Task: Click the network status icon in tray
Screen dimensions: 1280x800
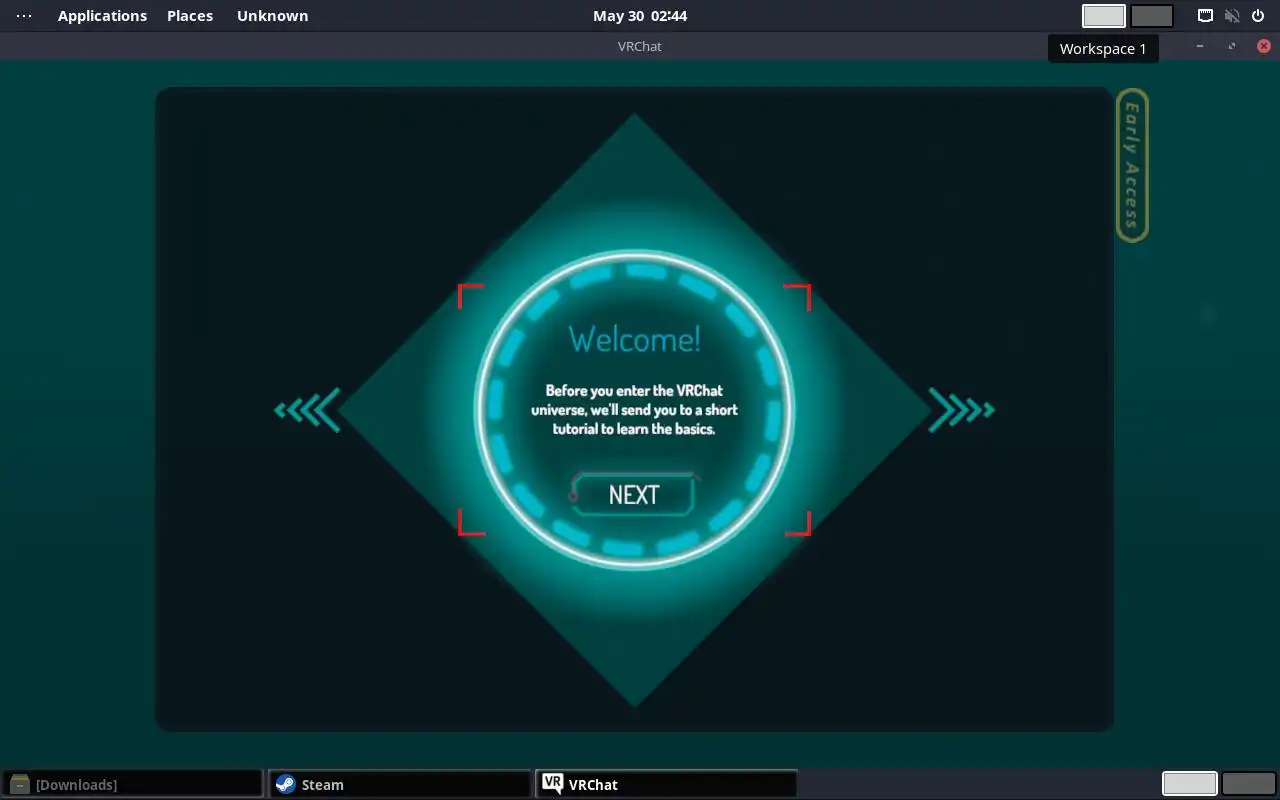Action: coord(1206,16)
